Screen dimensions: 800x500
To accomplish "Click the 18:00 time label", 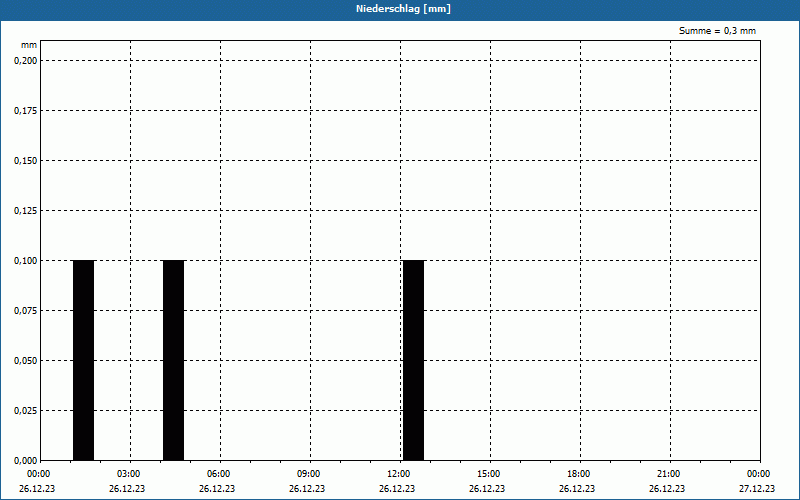I will (x=579, y=474).
